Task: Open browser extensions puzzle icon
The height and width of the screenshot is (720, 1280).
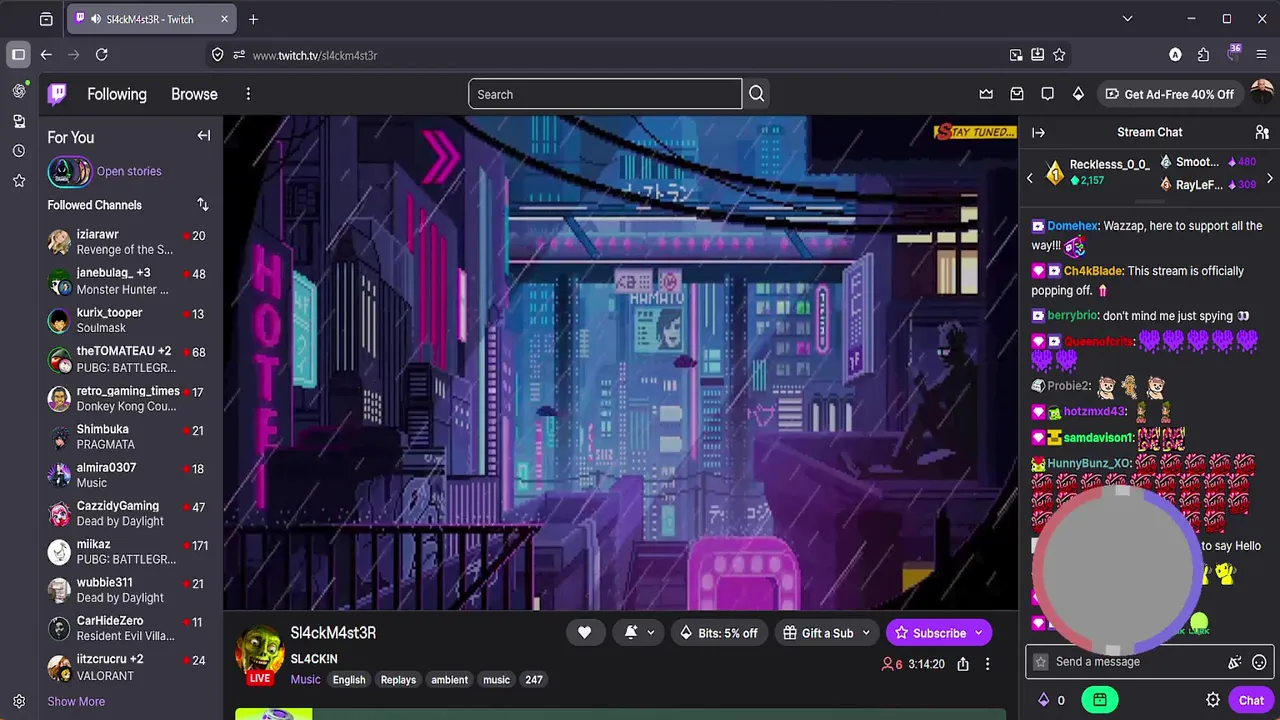Action: (x=1203, y=55)
